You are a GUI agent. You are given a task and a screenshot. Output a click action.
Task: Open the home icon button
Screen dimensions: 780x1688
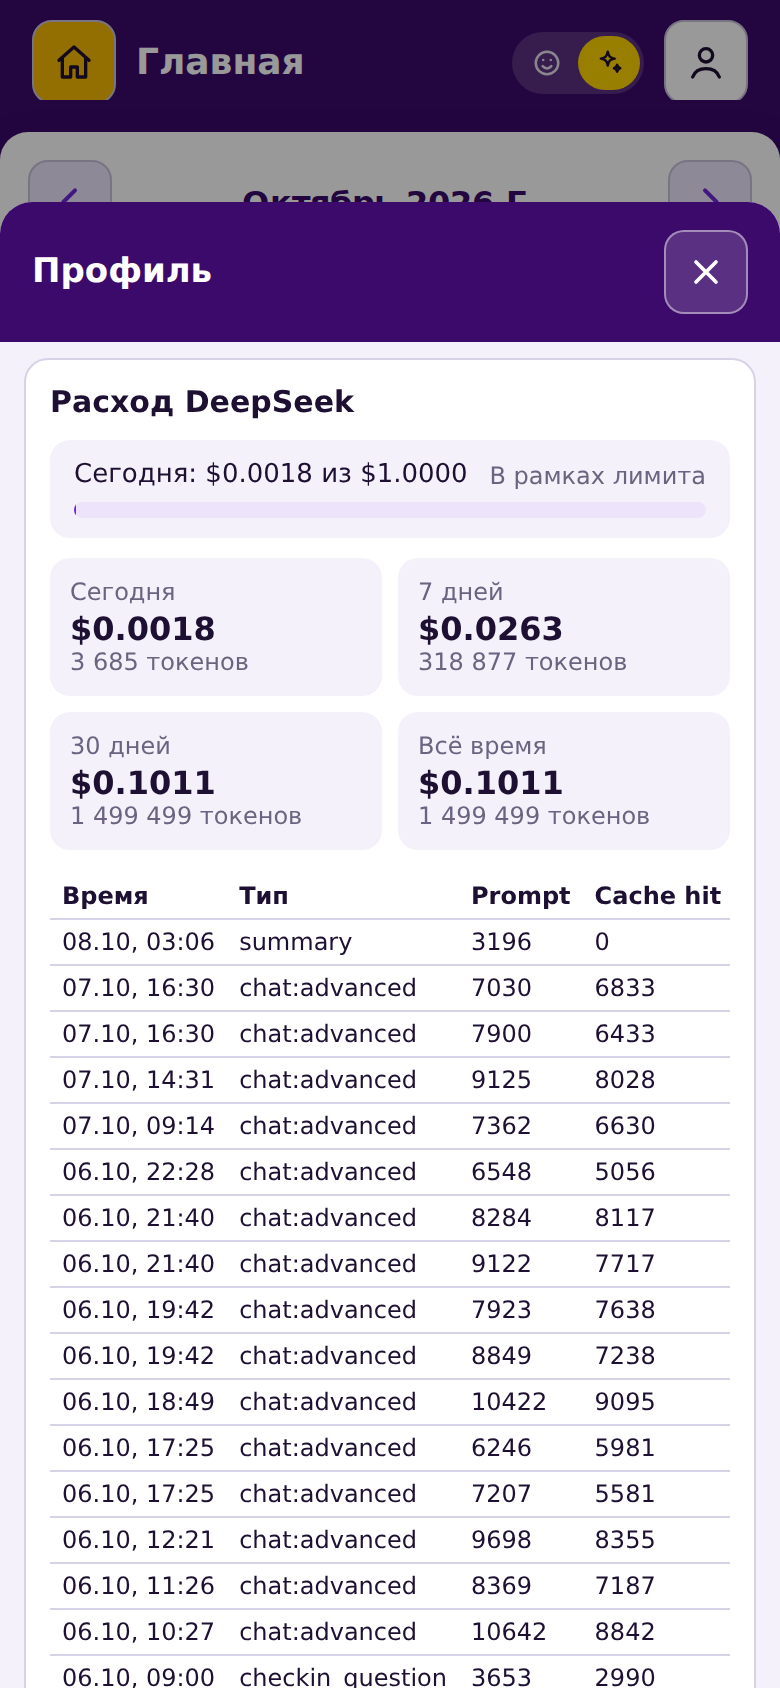click(74, 61)
